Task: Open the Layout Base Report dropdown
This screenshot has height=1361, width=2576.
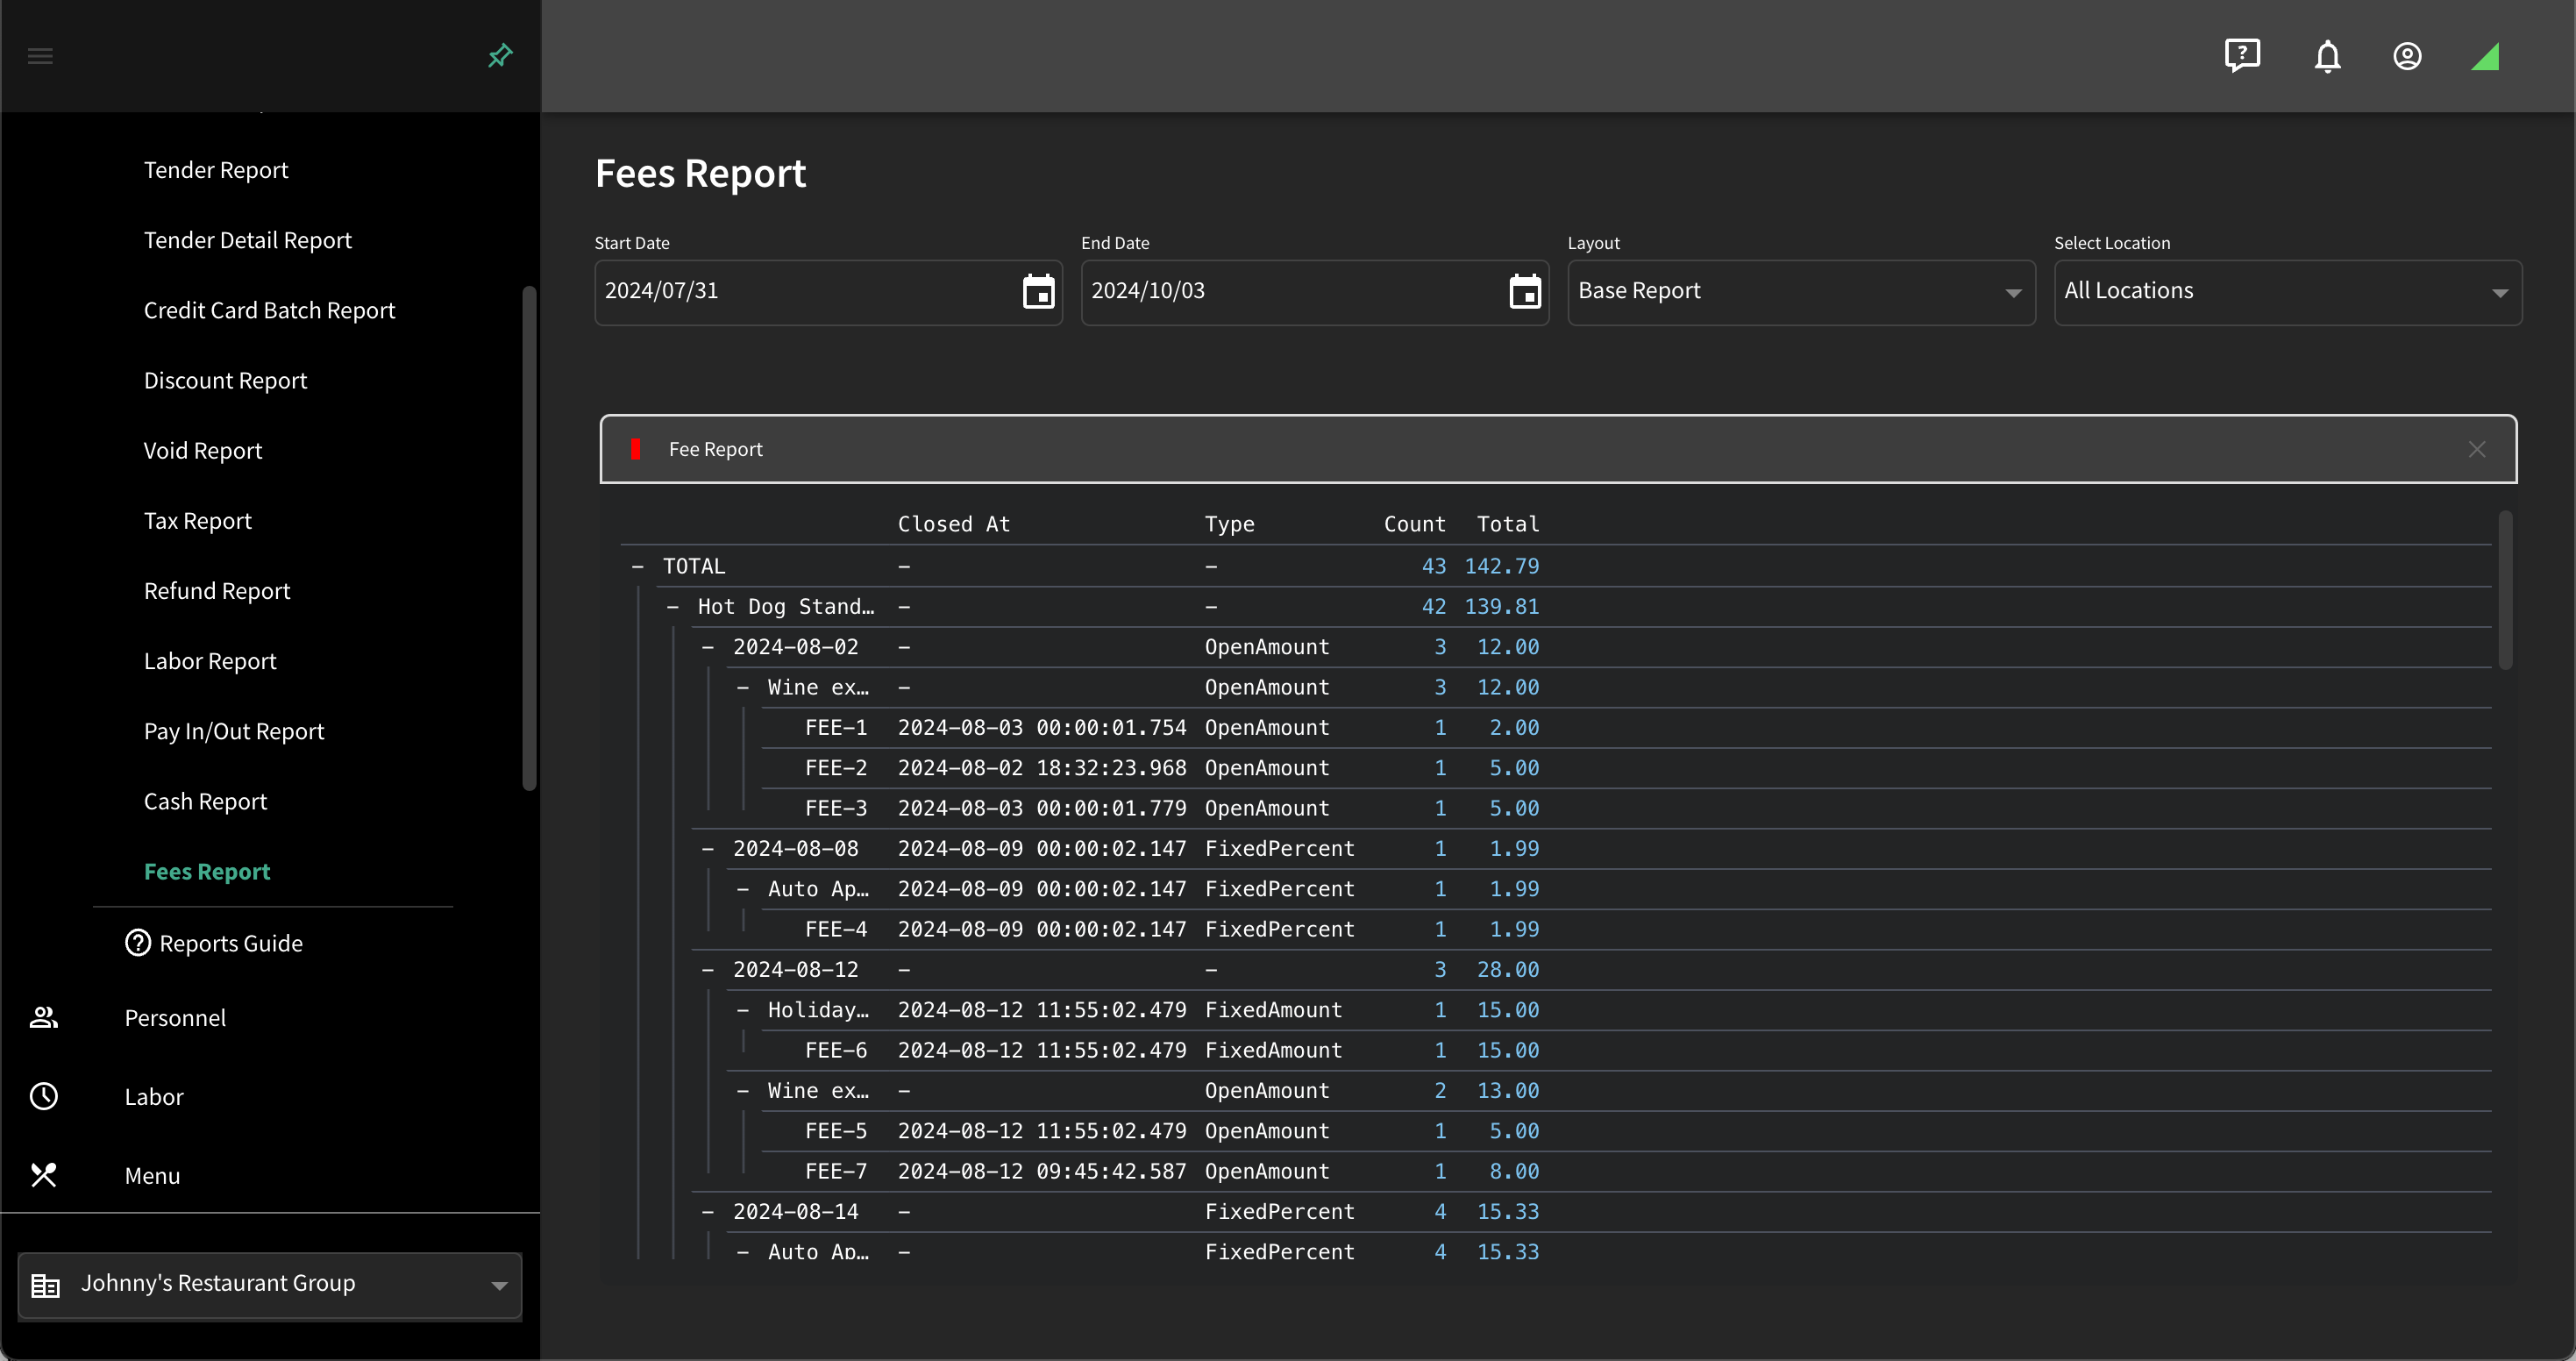Action: click(x=1801, y=292)
